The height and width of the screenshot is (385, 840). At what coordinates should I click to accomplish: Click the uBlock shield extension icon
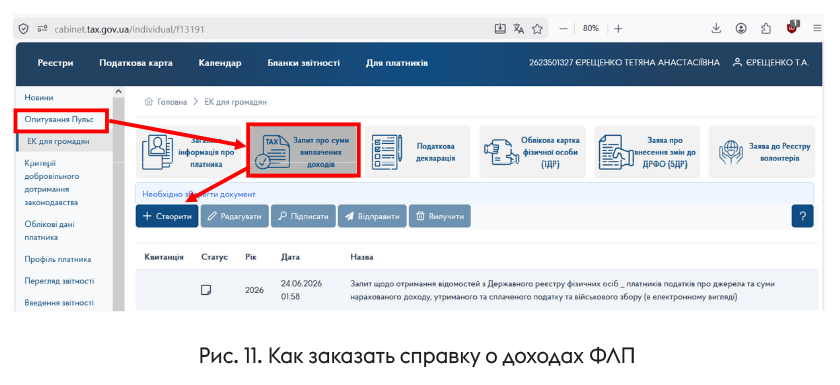(792, 28)
